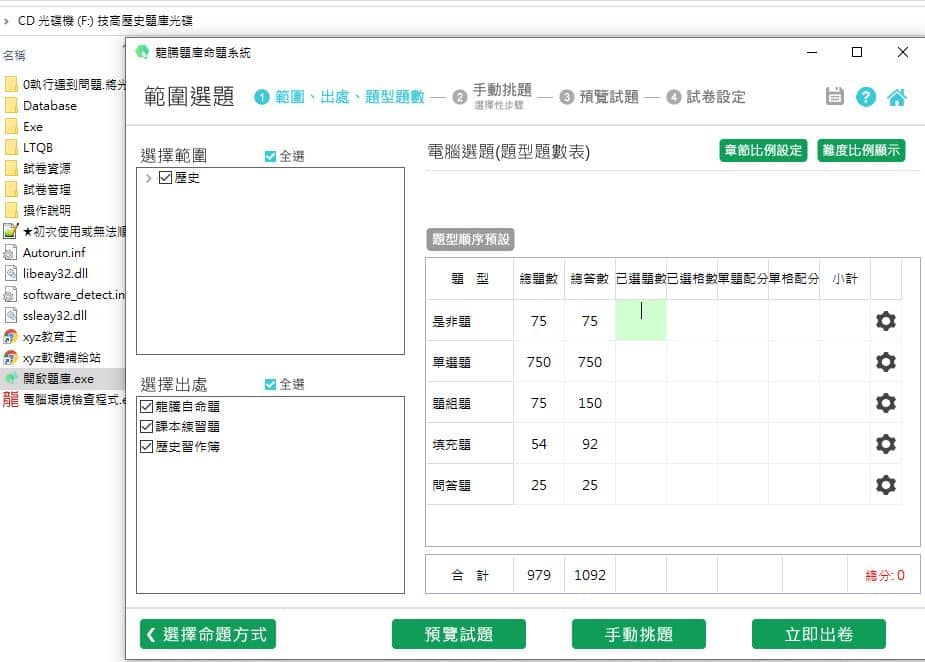Click 已選題數 cell for 單選題

641,362
